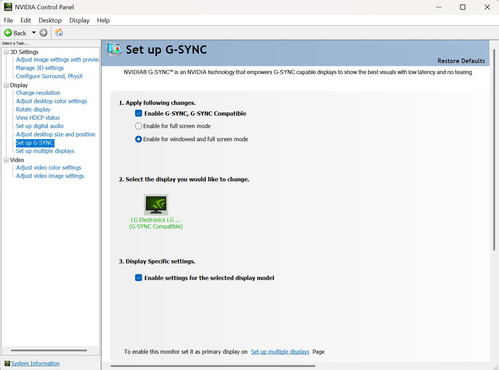
Task: Open Set up multiple displays in the tree
Action: [x=45, y=151]
